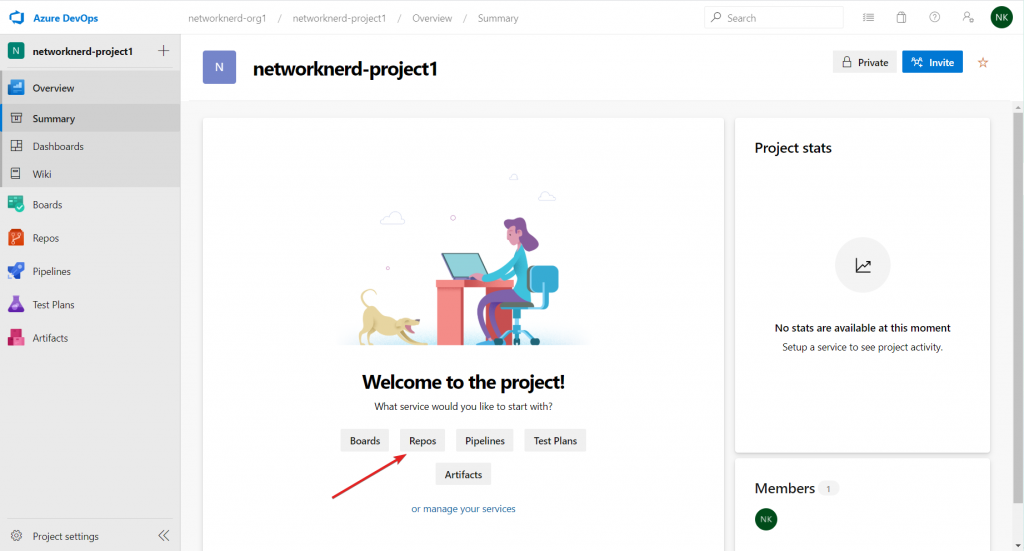Click the 'No stats are available at this moment' text

[x=863, y=328]
